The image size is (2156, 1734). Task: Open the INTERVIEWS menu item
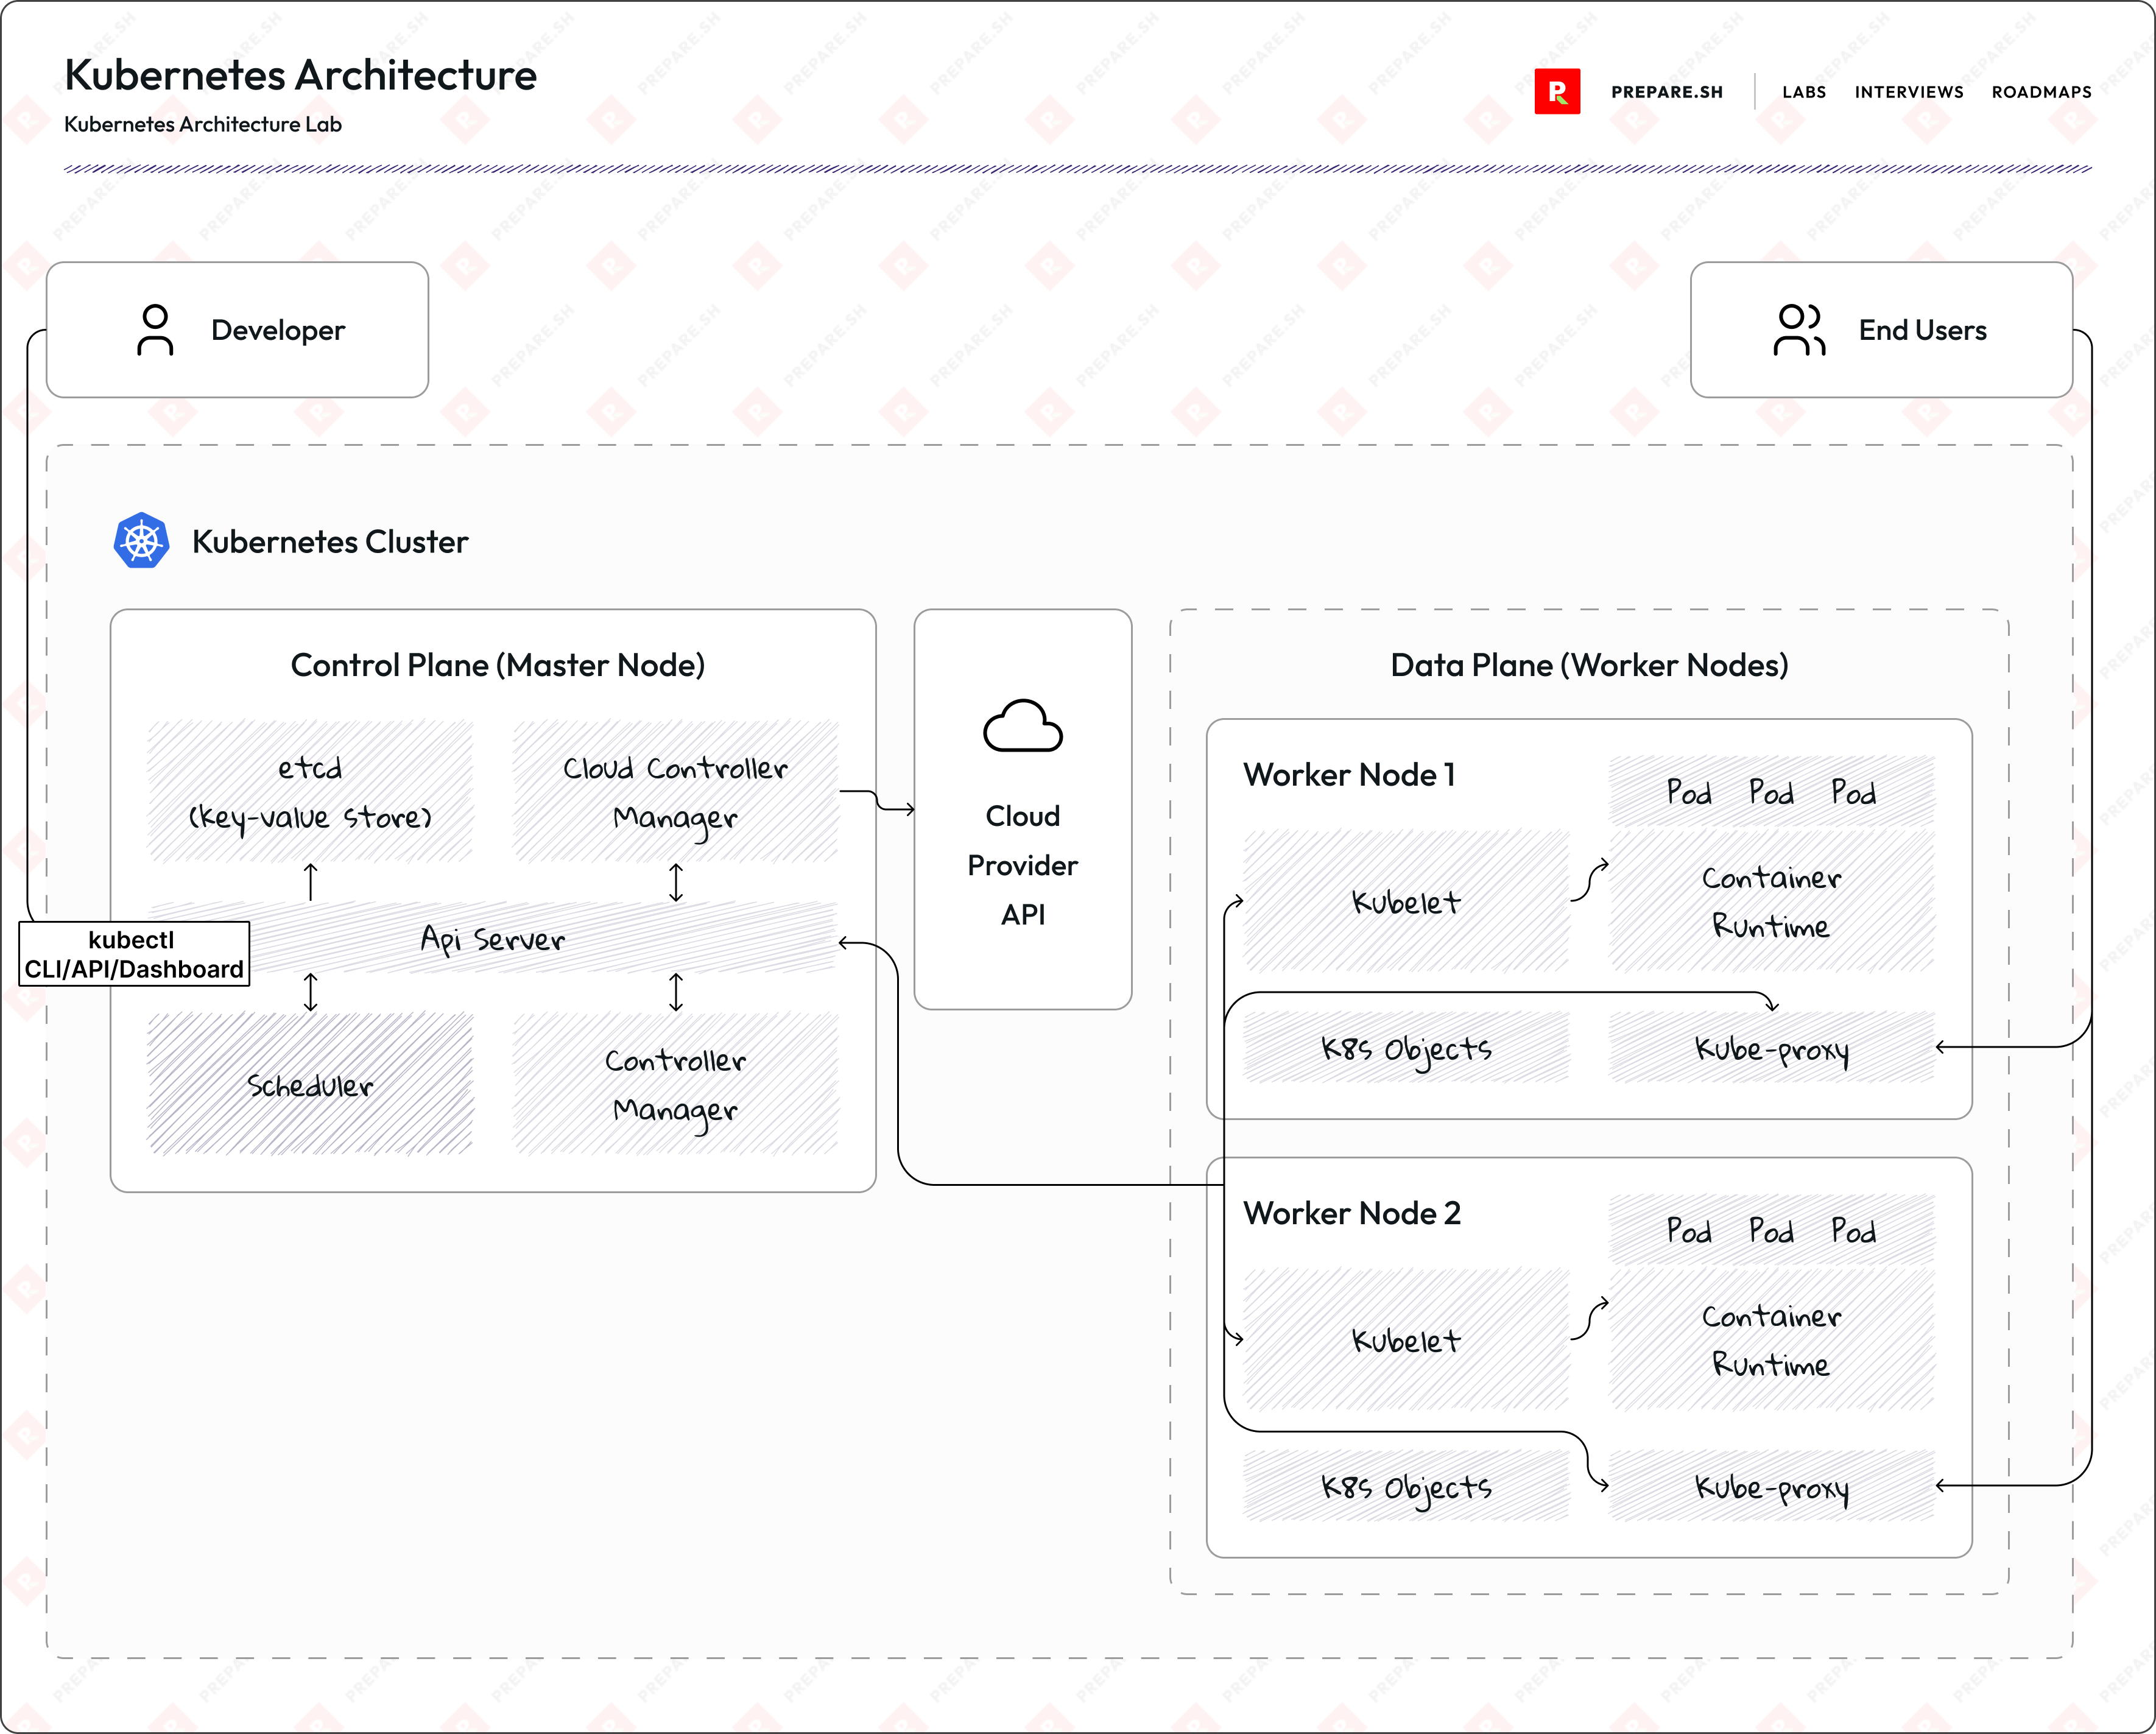tap(1908, 92)
